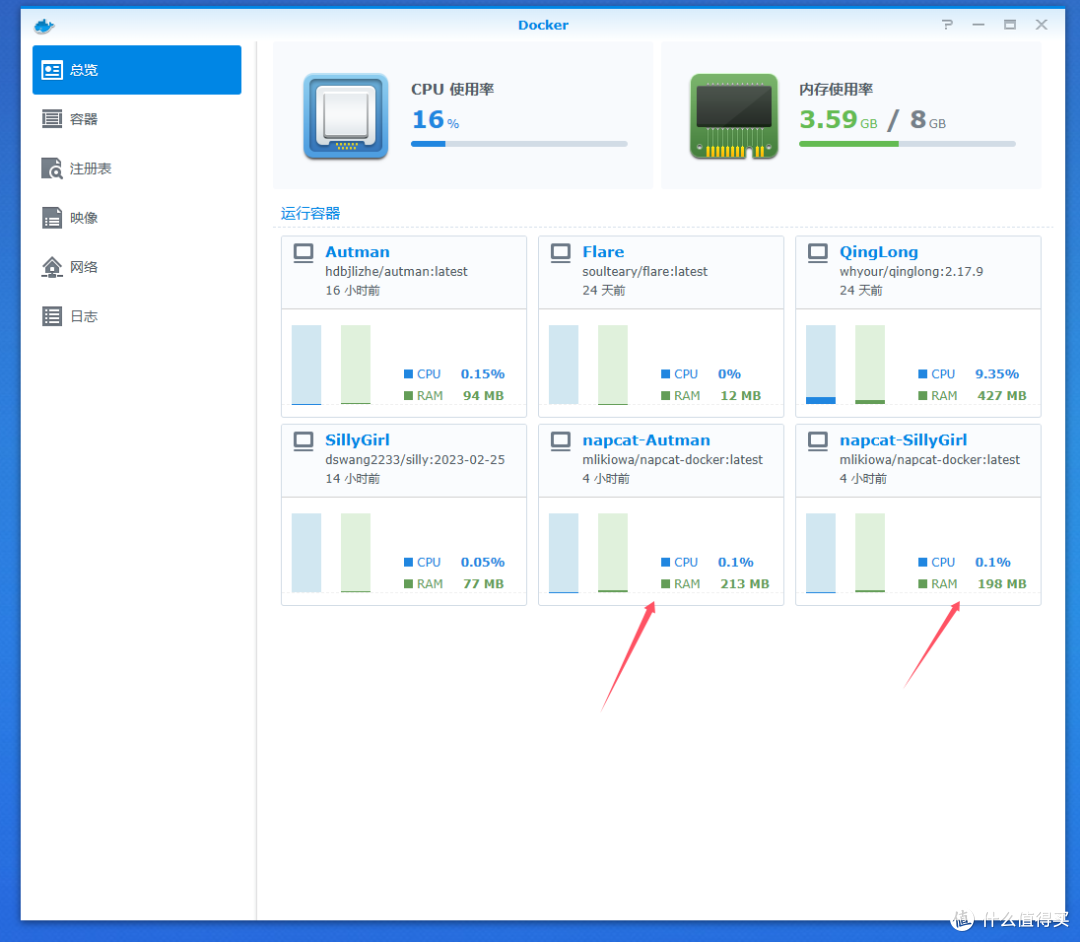
Task: Click the 3.59 GB memory value
Action: click(x=838, y=120)
